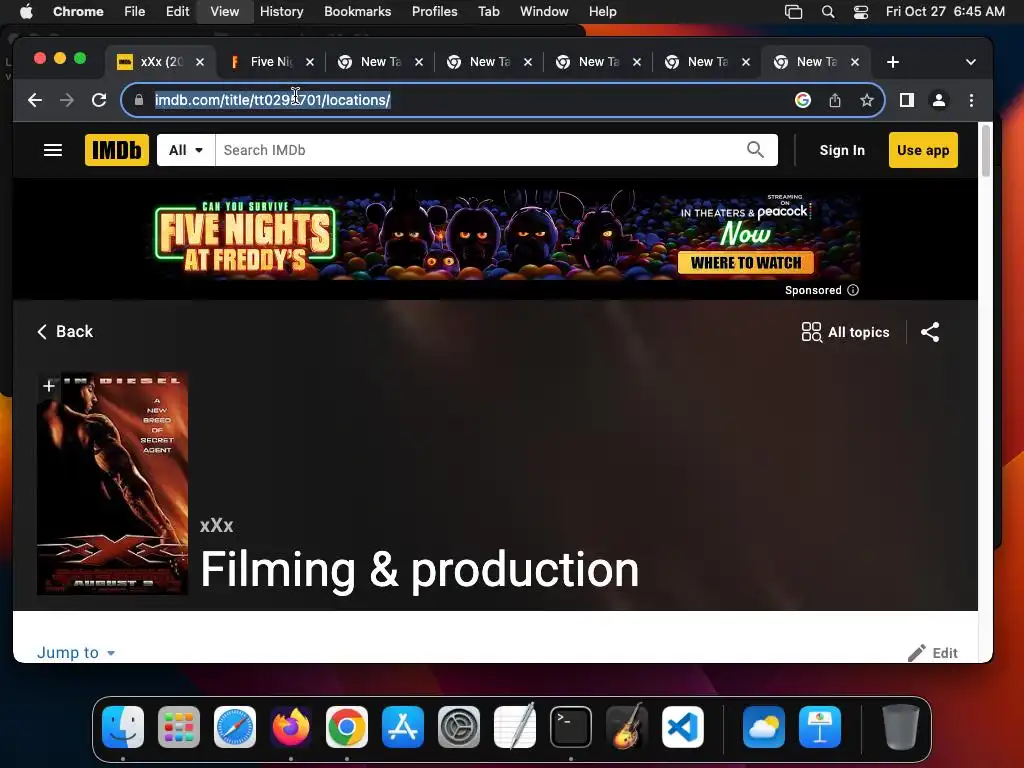Open the Help menu
This screenshot has height=768, width=1024.
(x=602, y=12)
